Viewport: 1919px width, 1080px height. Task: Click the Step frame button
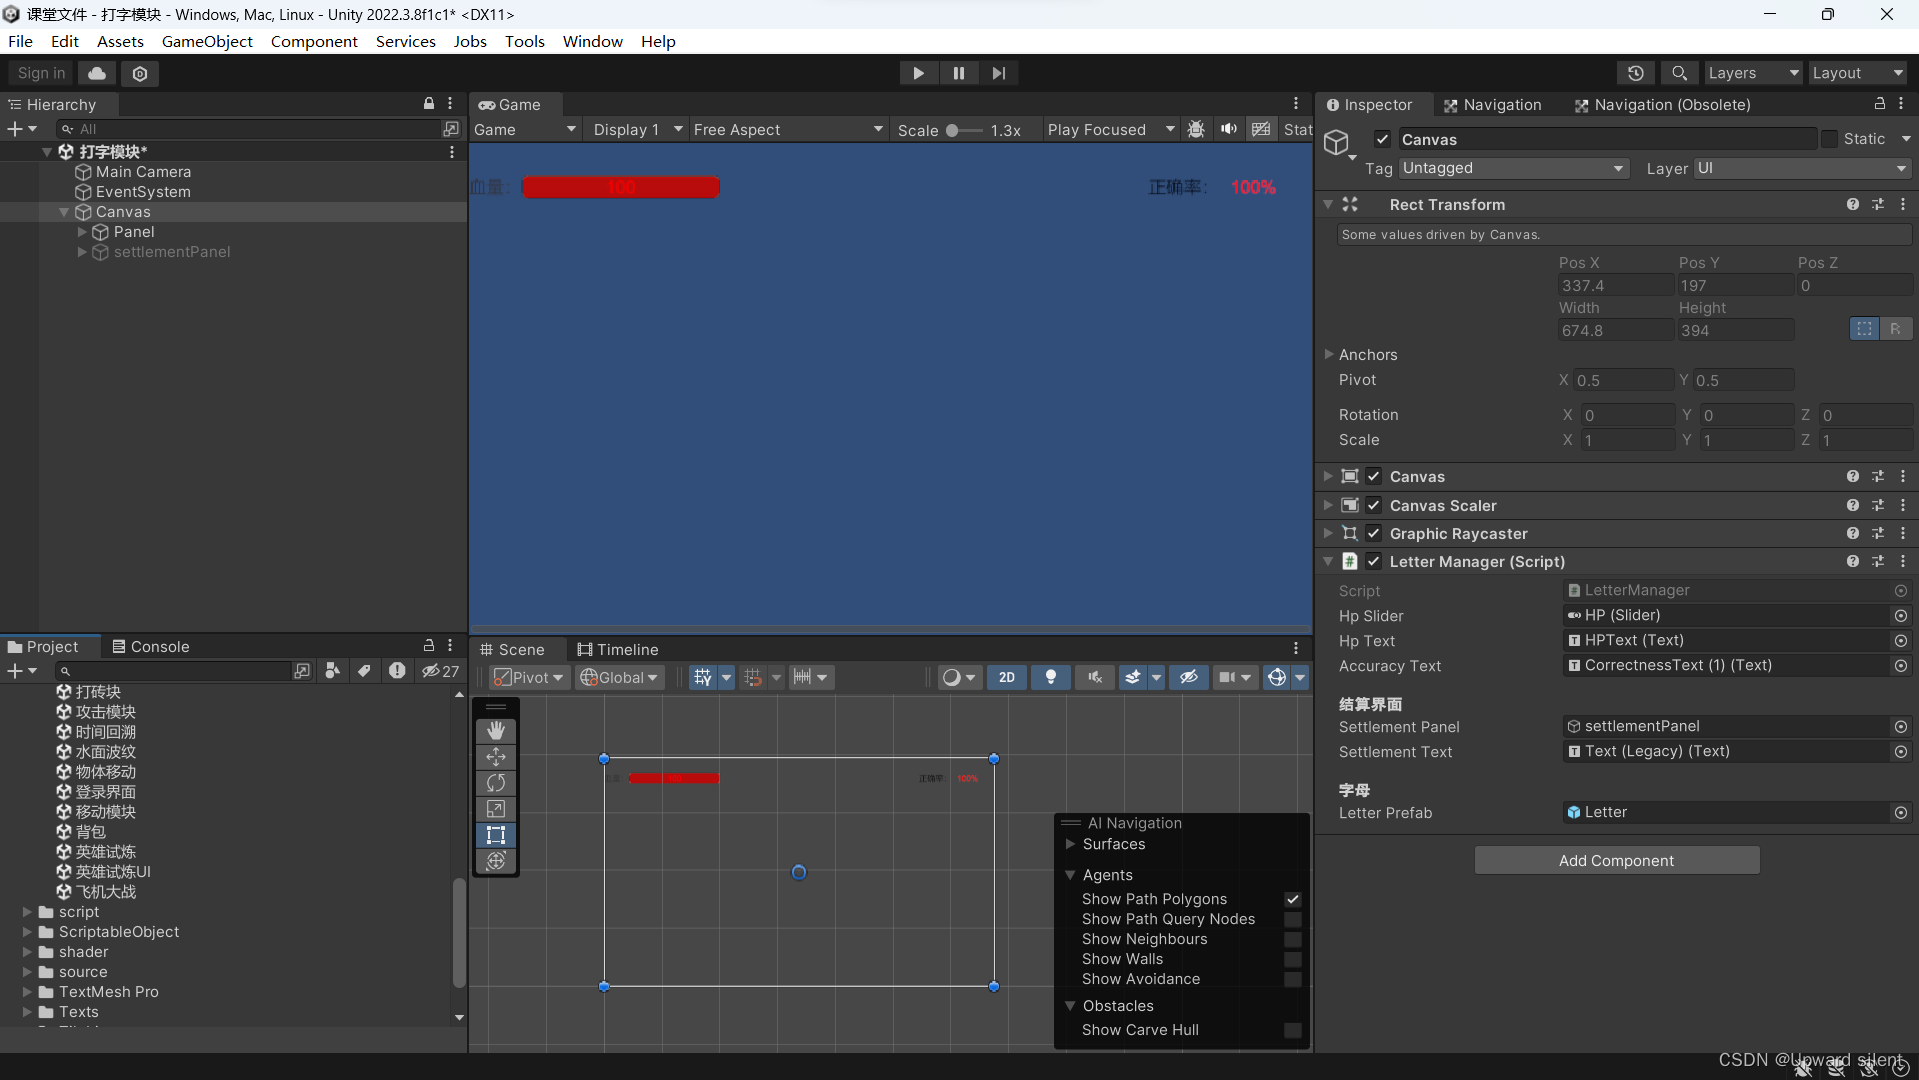point(998,72)
